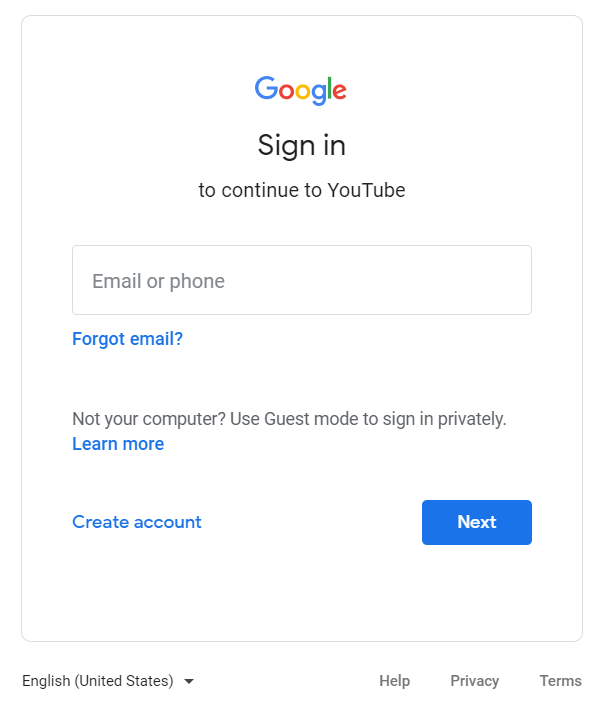
Task: Click the word YouTube in subtitle
Action: point(367,190)
